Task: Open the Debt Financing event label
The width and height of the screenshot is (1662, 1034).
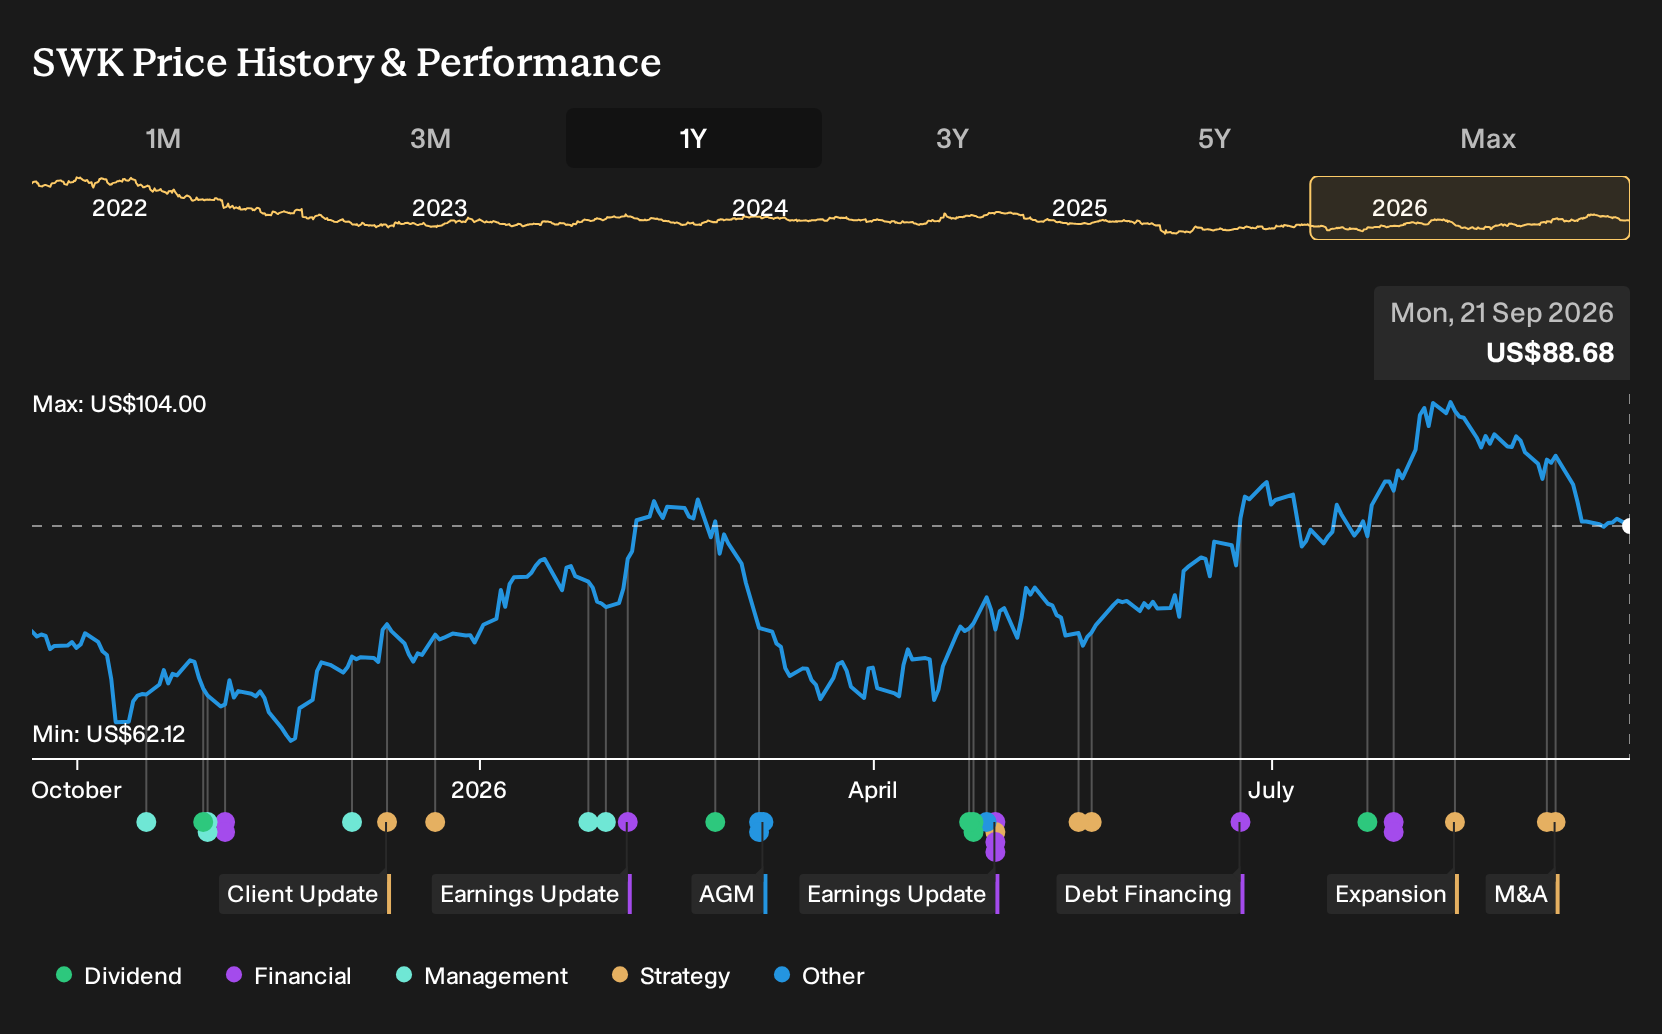Action: [x=1150, y=894]
